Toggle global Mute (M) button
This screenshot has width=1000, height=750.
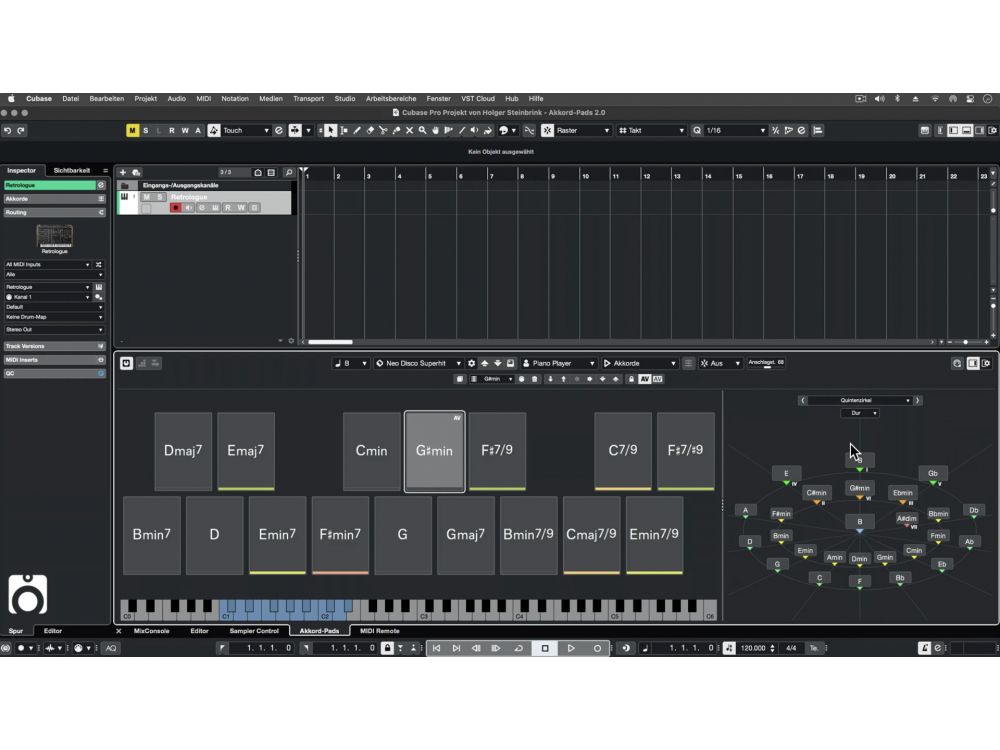(133, 131)
